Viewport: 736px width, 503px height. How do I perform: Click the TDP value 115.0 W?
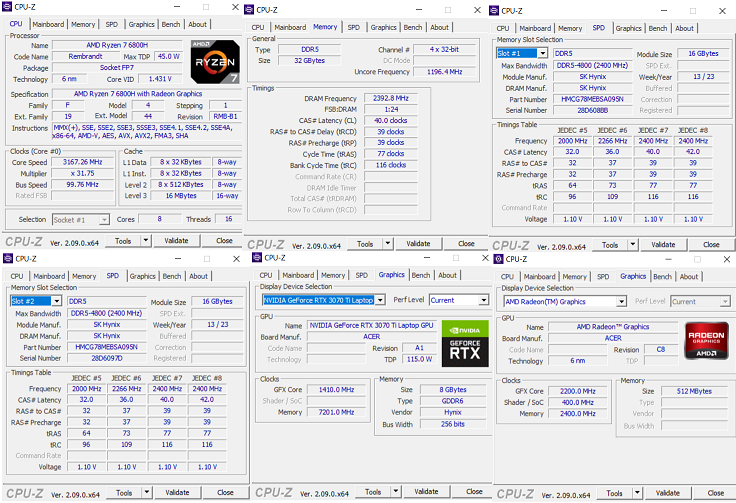[419, 359]
